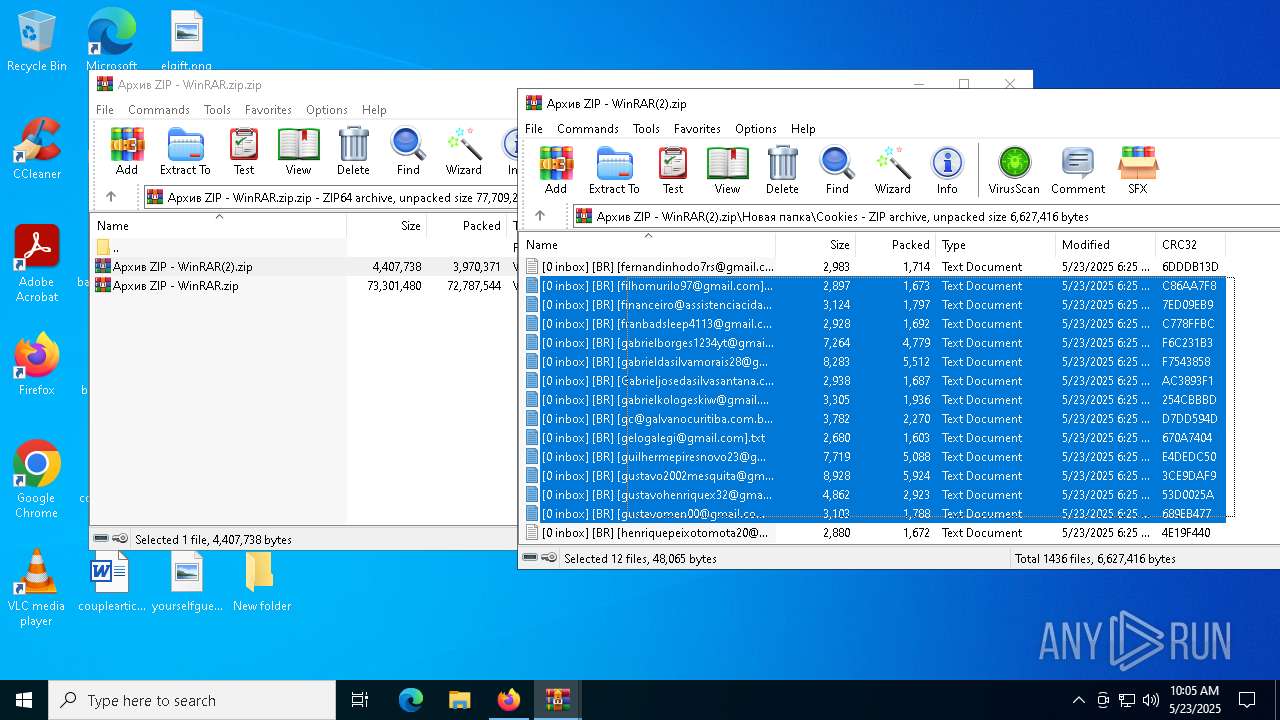Open Commands menu in WinRAR.zip.zip window
Viewport: 1280px width, 720px height.
pyautogui.click(x=159, y=110)
